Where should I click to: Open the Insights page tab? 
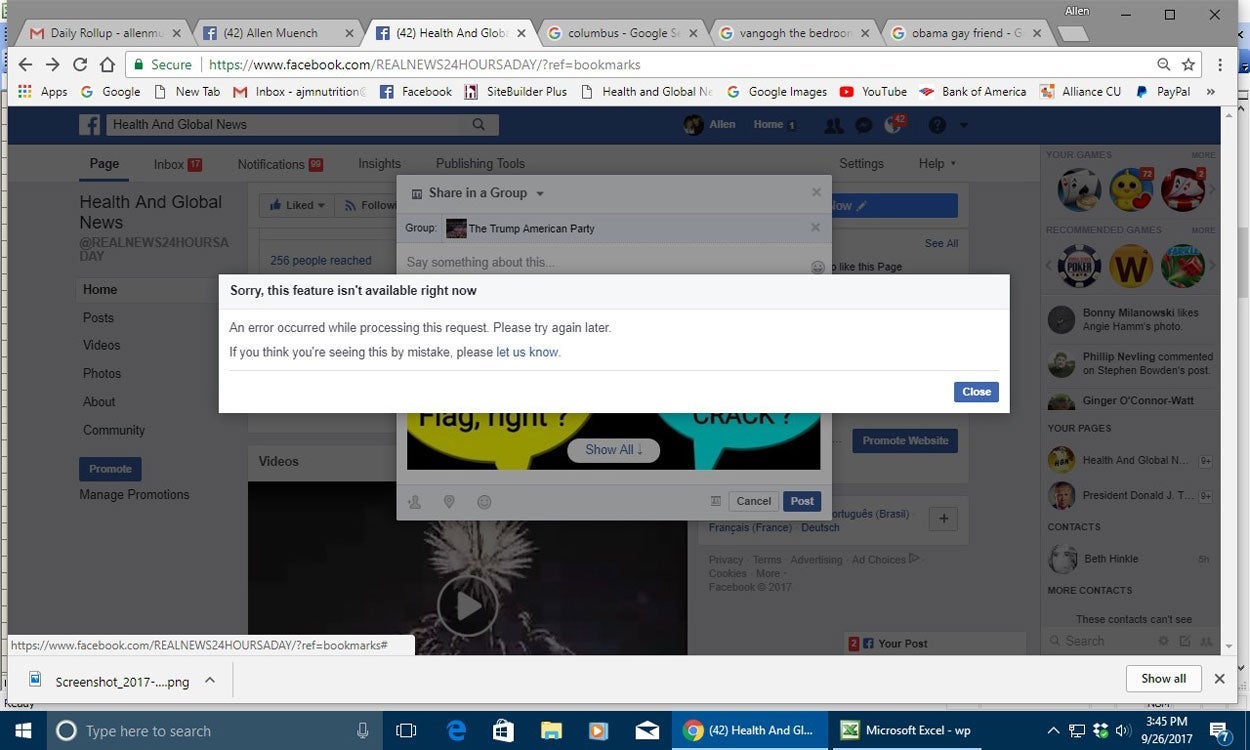click(x=379, y=164)
